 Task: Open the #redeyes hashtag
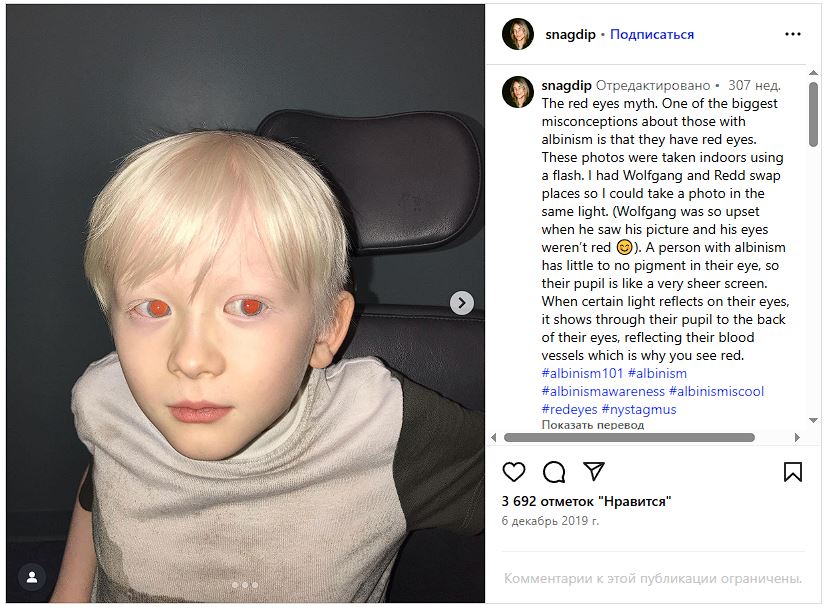click(x=569, y=409)
